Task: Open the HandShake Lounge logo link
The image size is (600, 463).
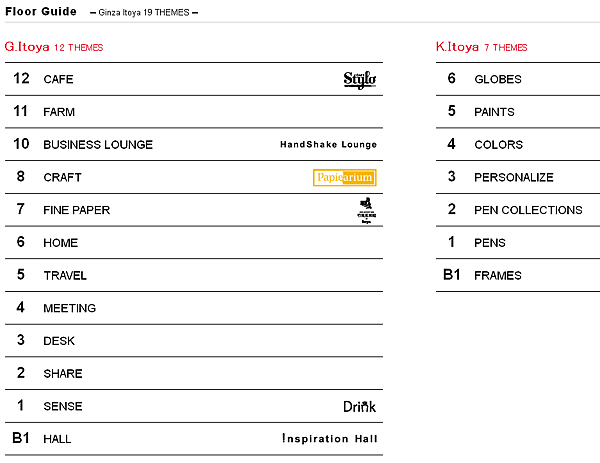Action: pyautogui.click(x=328, y=145)
